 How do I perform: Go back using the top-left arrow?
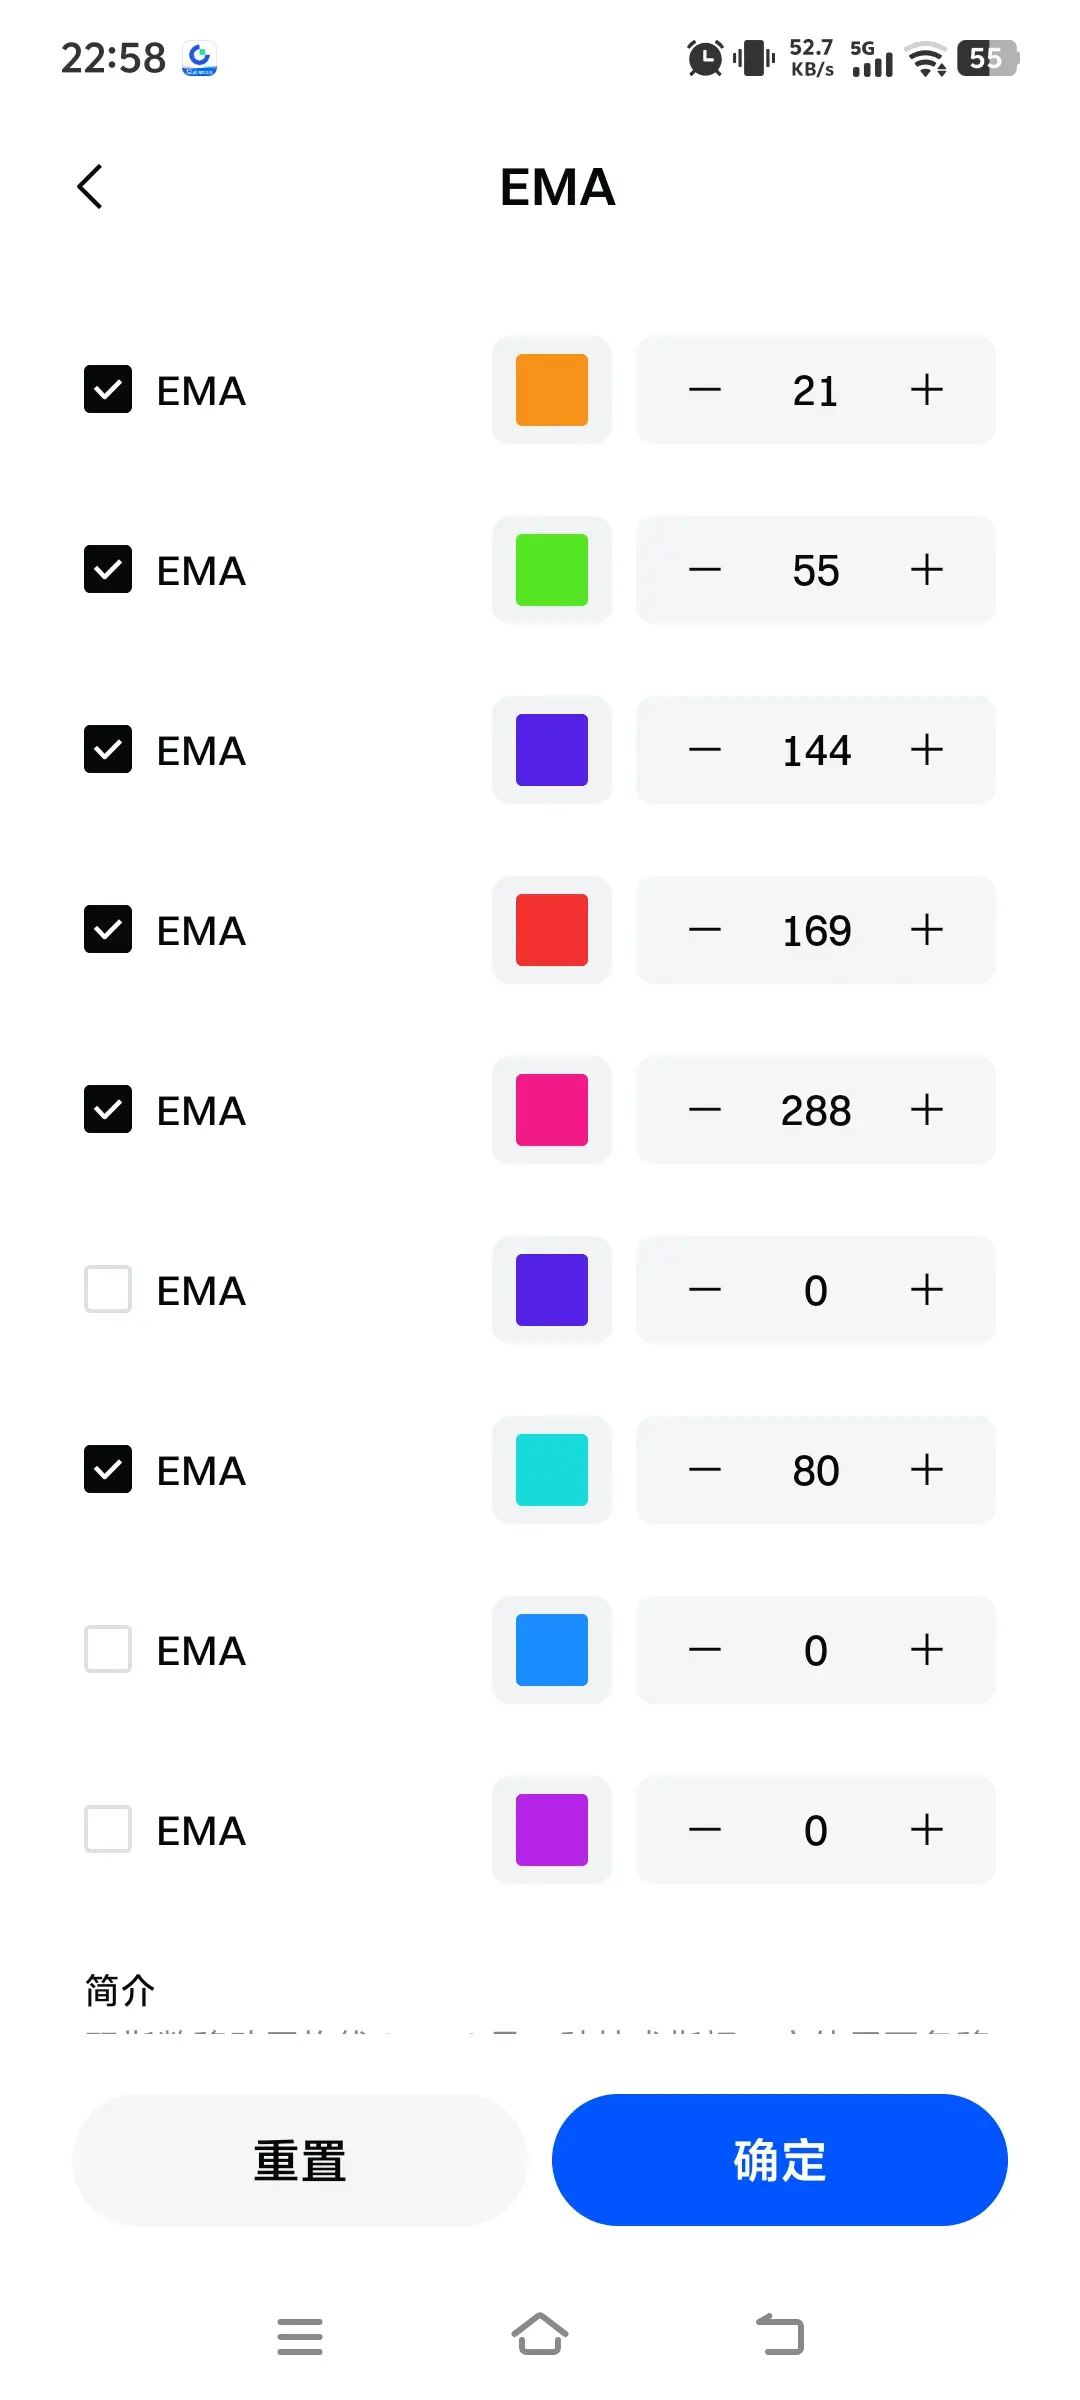[x=90, y=187]
